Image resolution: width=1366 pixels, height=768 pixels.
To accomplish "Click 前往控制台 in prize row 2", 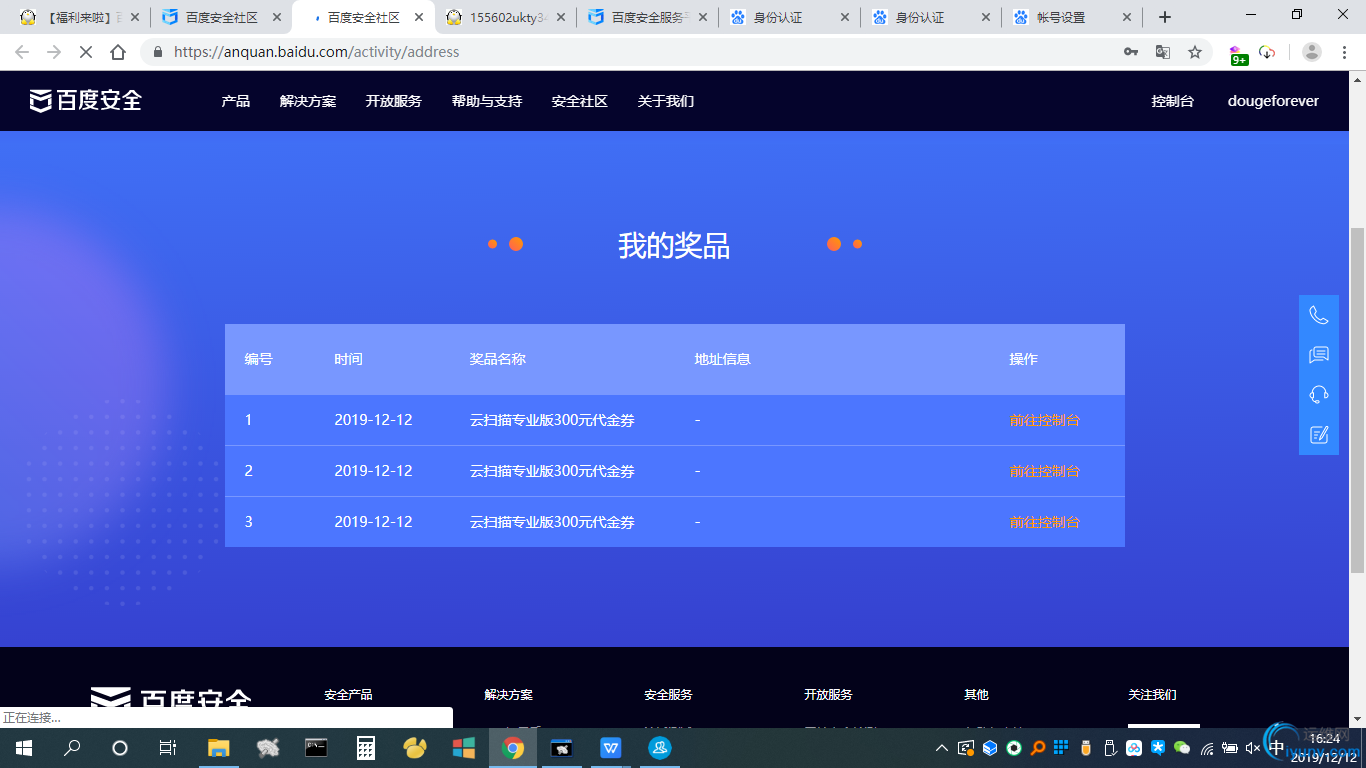I will coord(1045,471).
